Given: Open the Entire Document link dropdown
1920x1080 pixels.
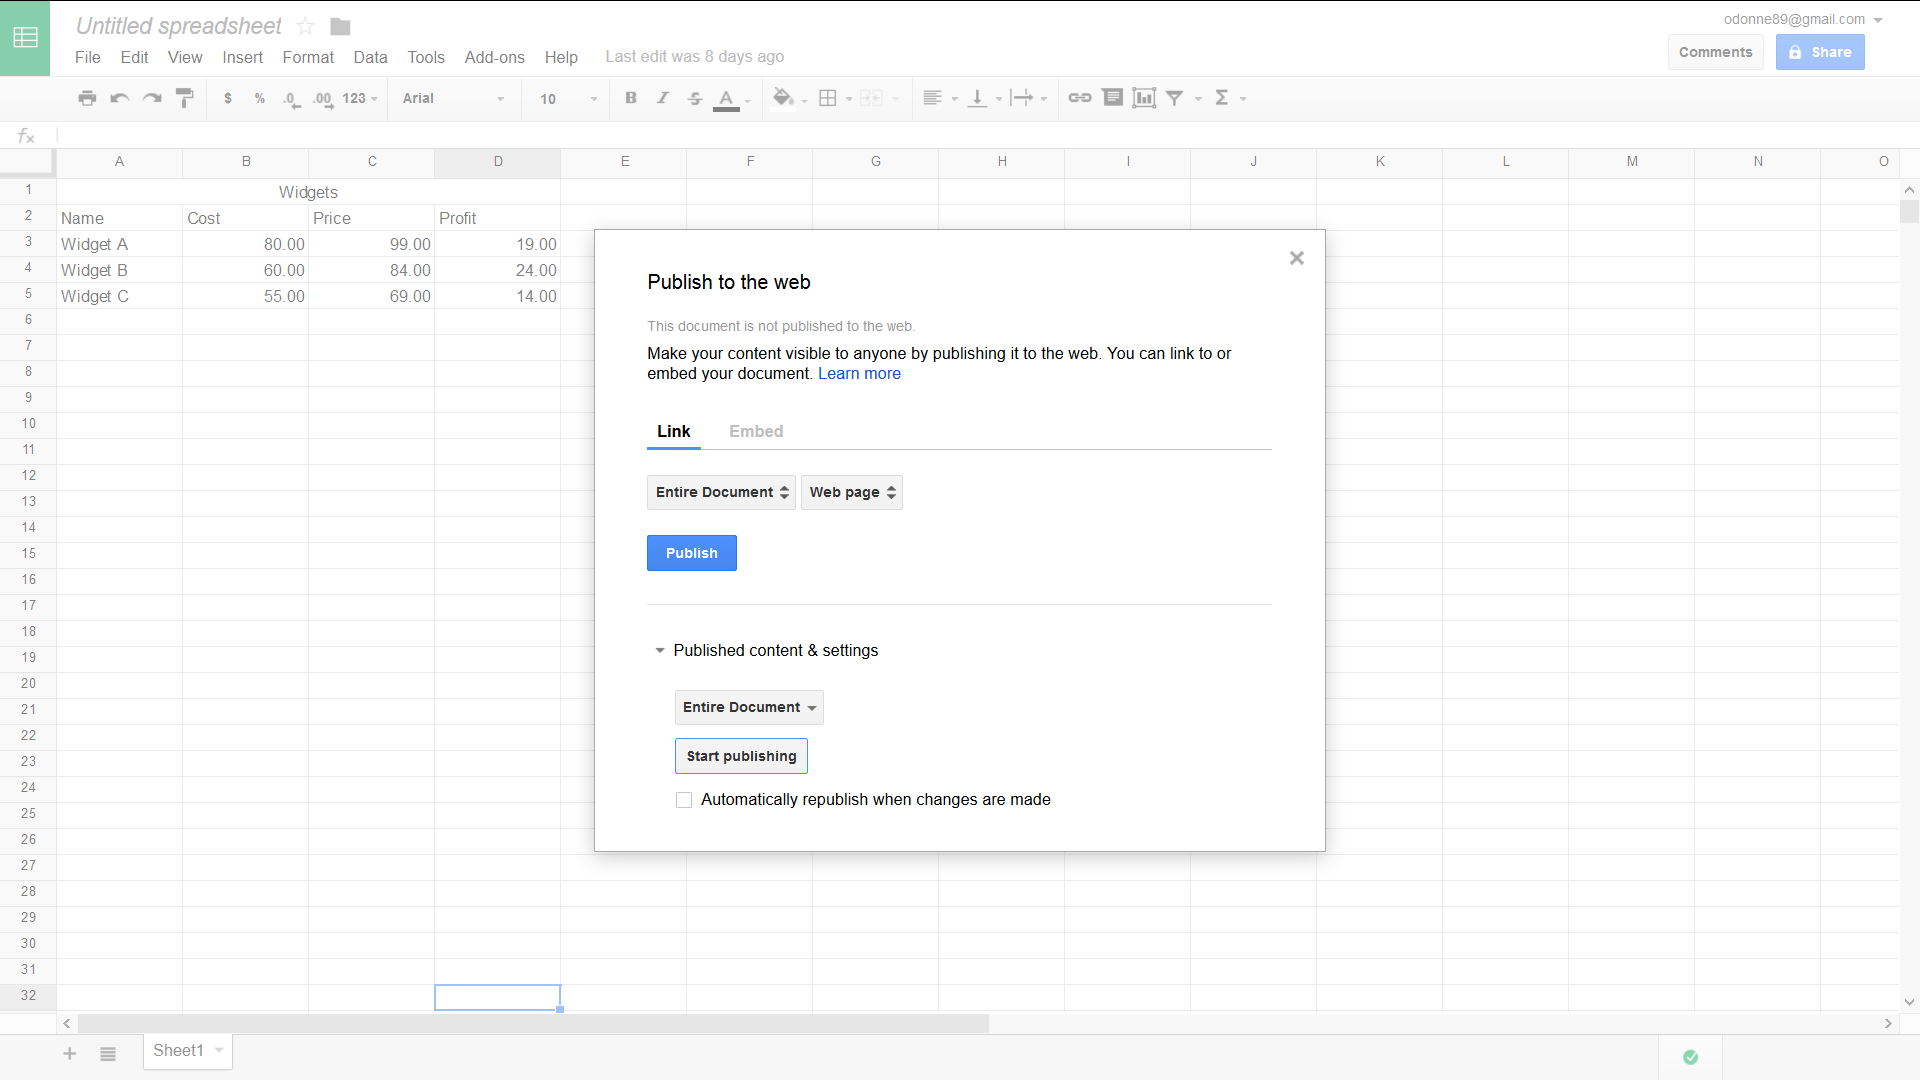Looking at the screenshot, I should (721, 493).
